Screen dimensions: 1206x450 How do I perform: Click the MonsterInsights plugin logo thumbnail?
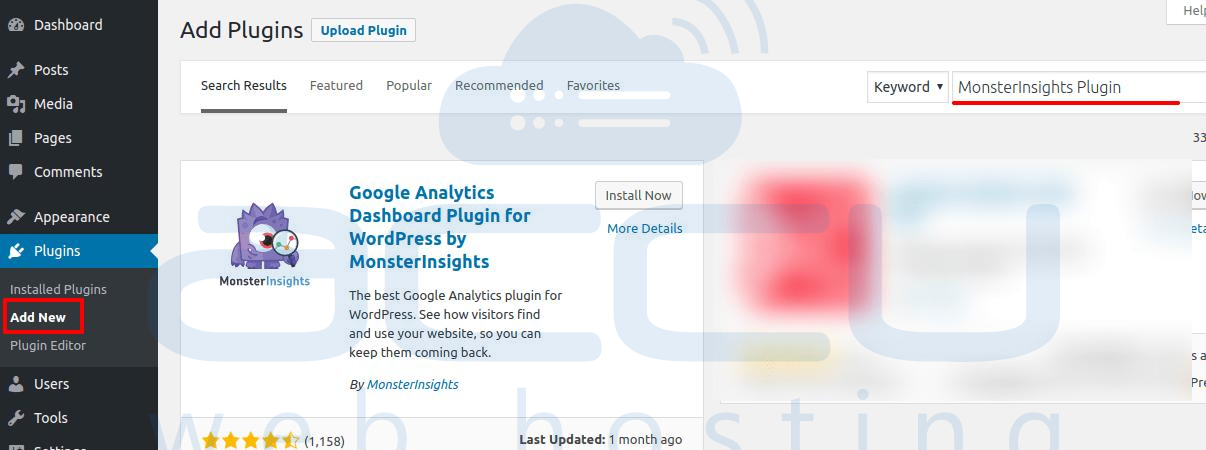tap(265, 245)
